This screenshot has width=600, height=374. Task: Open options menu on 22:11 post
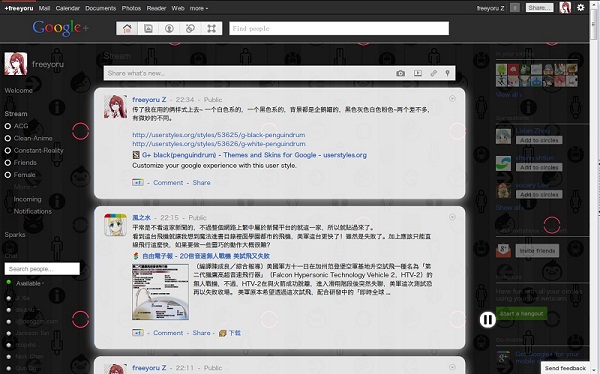click(452, 367)
